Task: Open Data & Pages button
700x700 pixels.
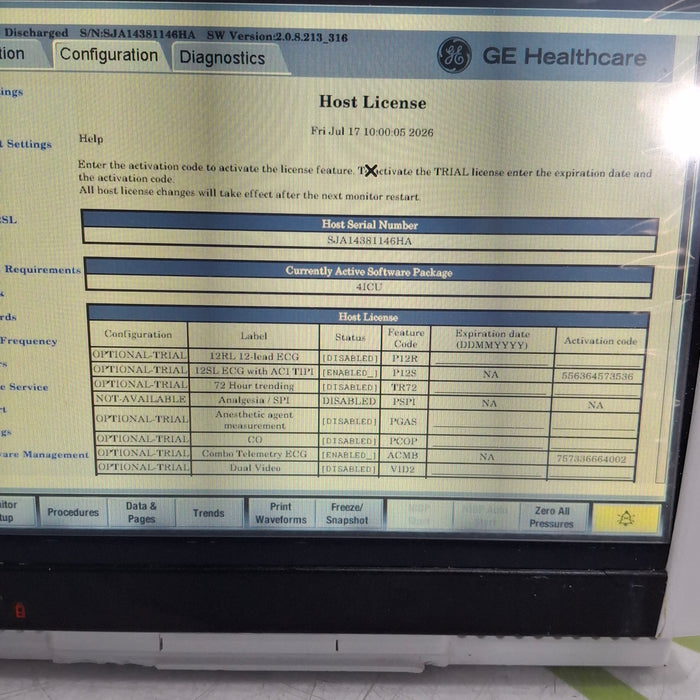Action: [x=141, y=512]
